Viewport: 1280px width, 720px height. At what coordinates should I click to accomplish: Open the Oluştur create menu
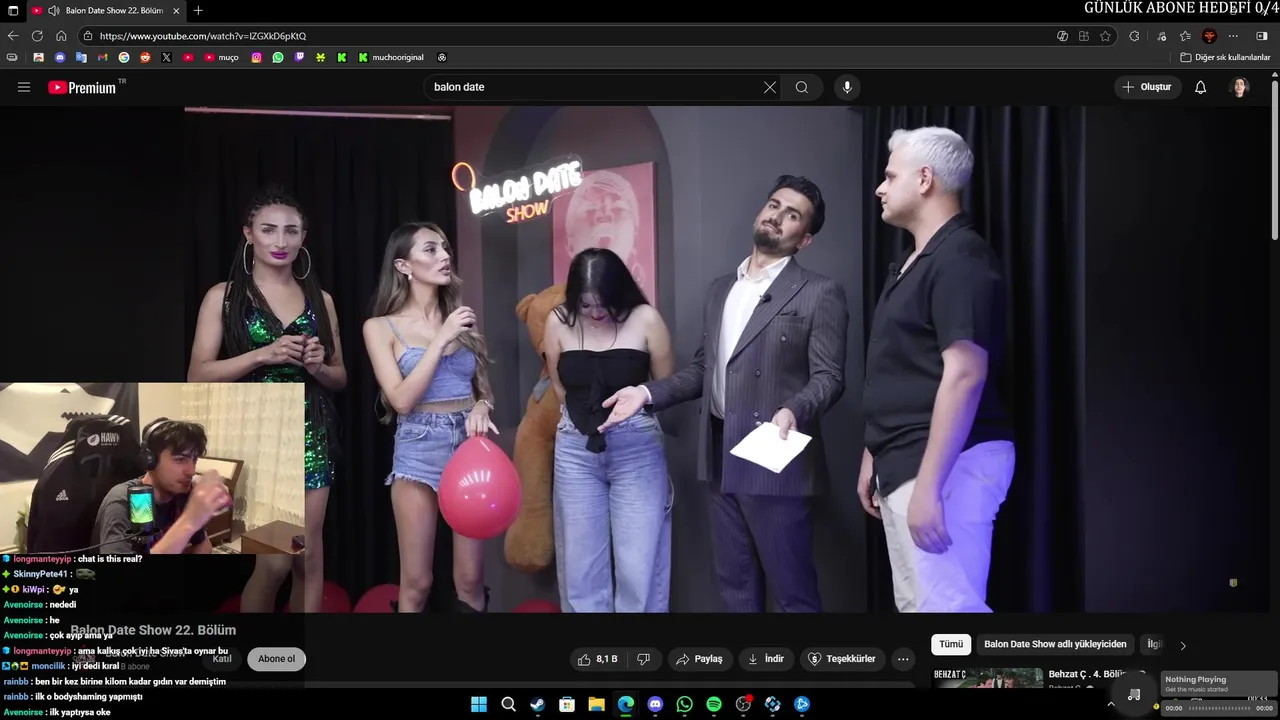point(1147,87)
